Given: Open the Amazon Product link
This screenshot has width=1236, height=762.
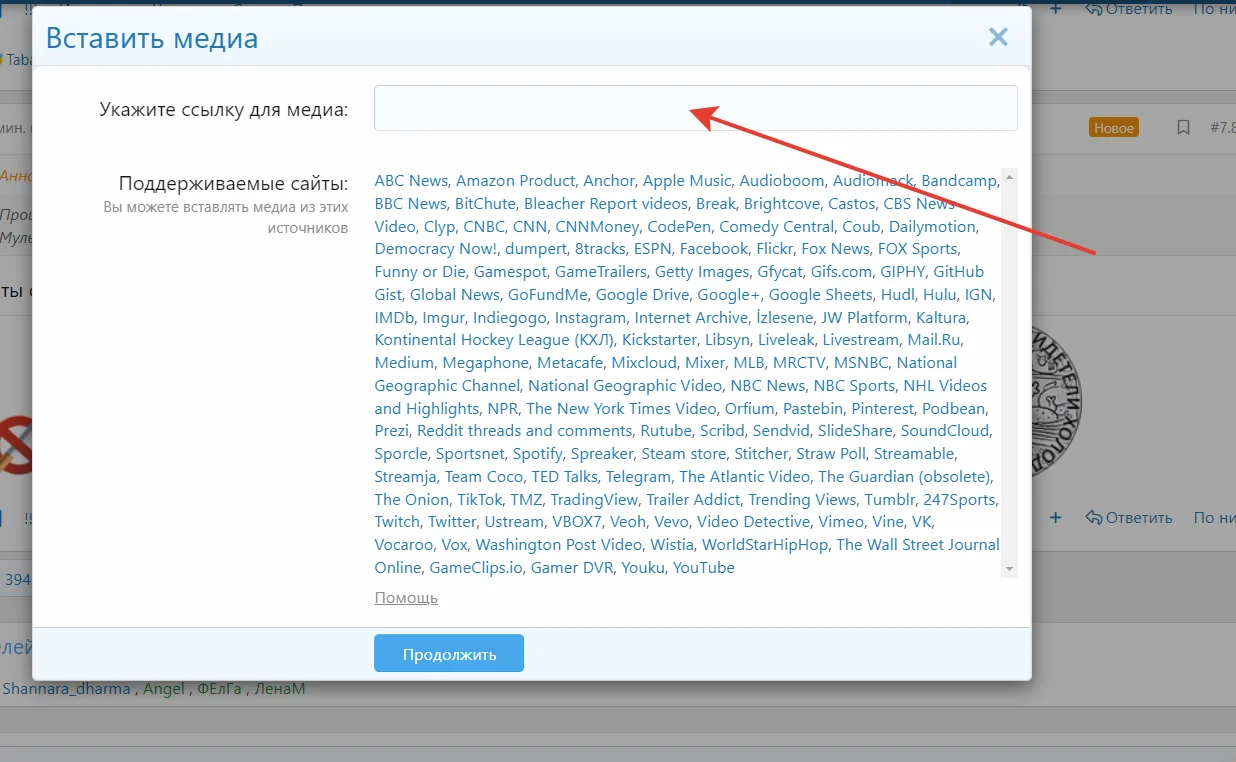Looking at the screenshot, I should 515,181.
